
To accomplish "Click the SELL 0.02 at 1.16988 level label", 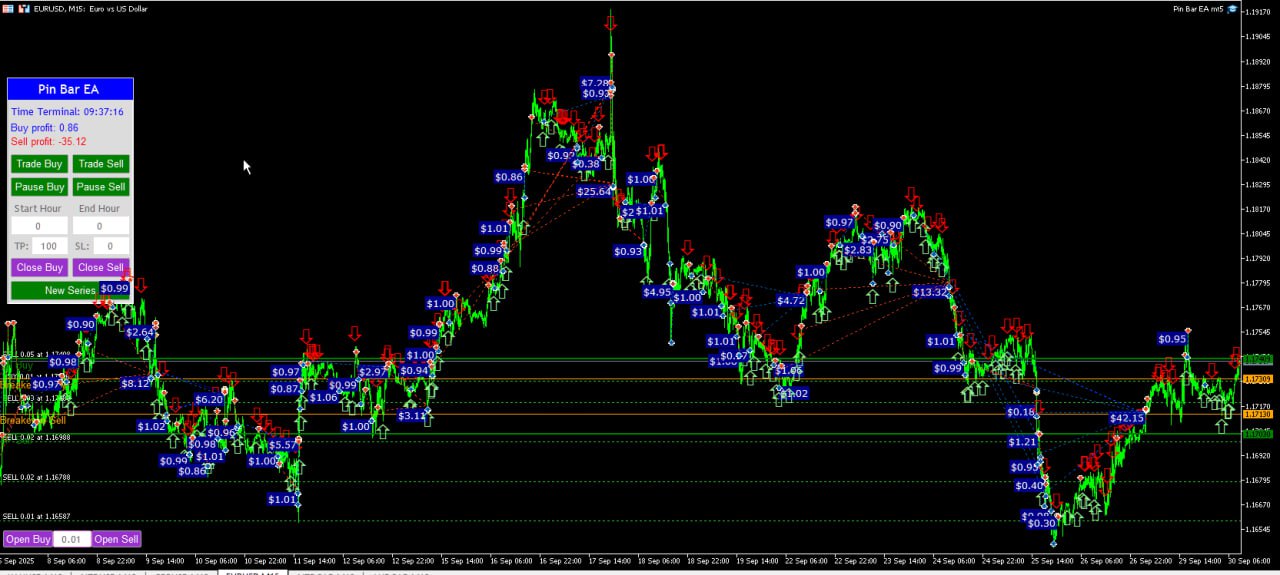I will coord(36,437).
